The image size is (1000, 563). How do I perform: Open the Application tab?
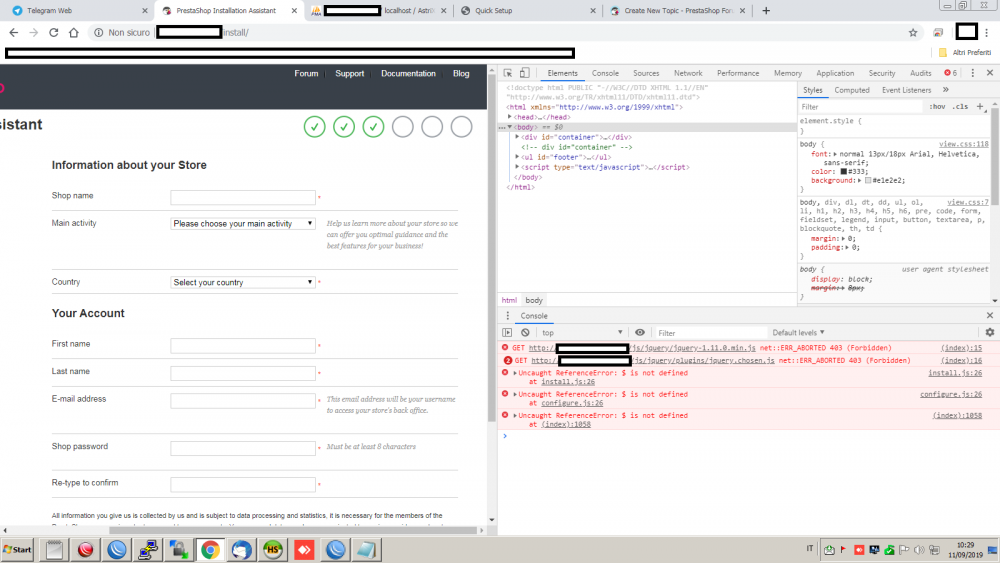(x=835, y=73)
